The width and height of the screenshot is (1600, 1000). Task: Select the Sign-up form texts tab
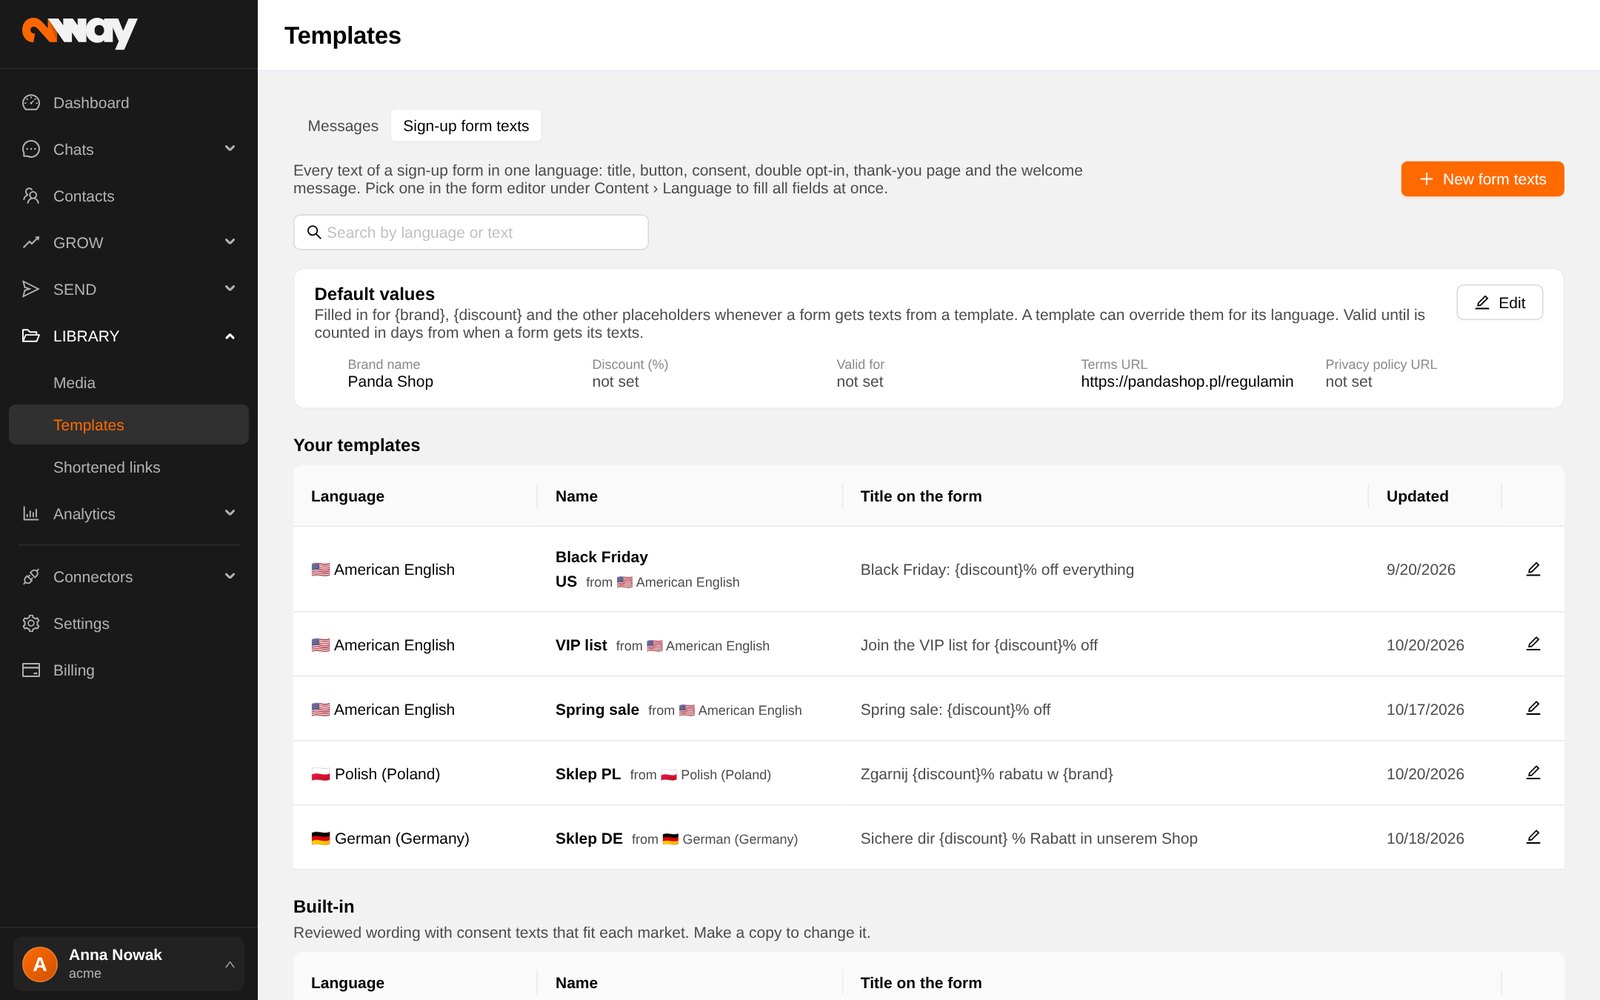[466, 126]
